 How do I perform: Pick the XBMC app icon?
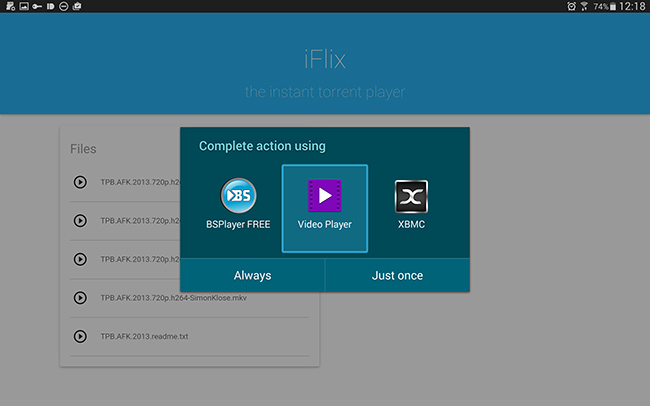411,196
